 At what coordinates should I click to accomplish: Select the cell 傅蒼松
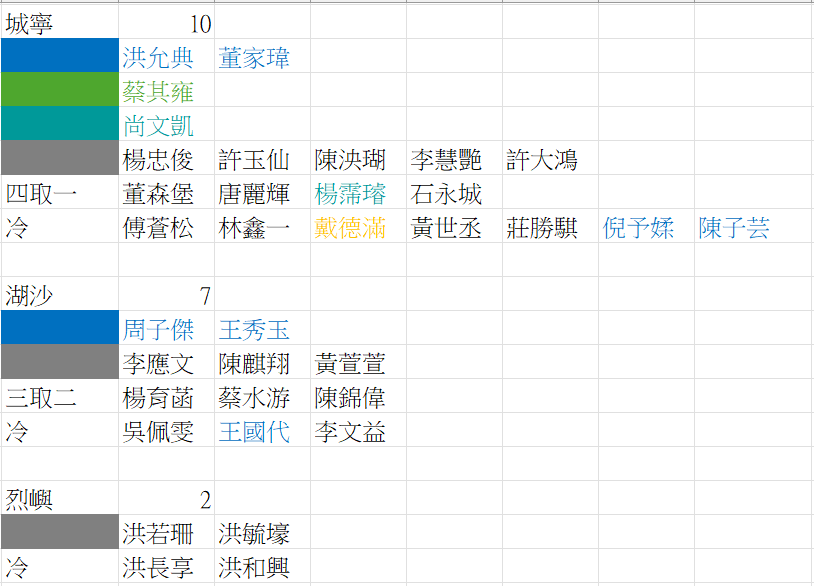[x=167, y=226]
